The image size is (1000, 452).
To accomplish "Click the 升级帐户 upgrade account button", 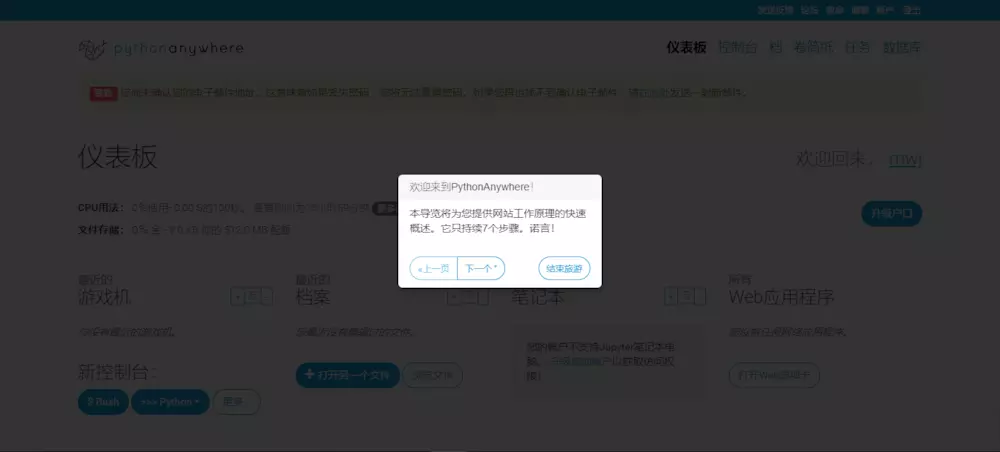I will pyautogui.click(x=892, y=214).
